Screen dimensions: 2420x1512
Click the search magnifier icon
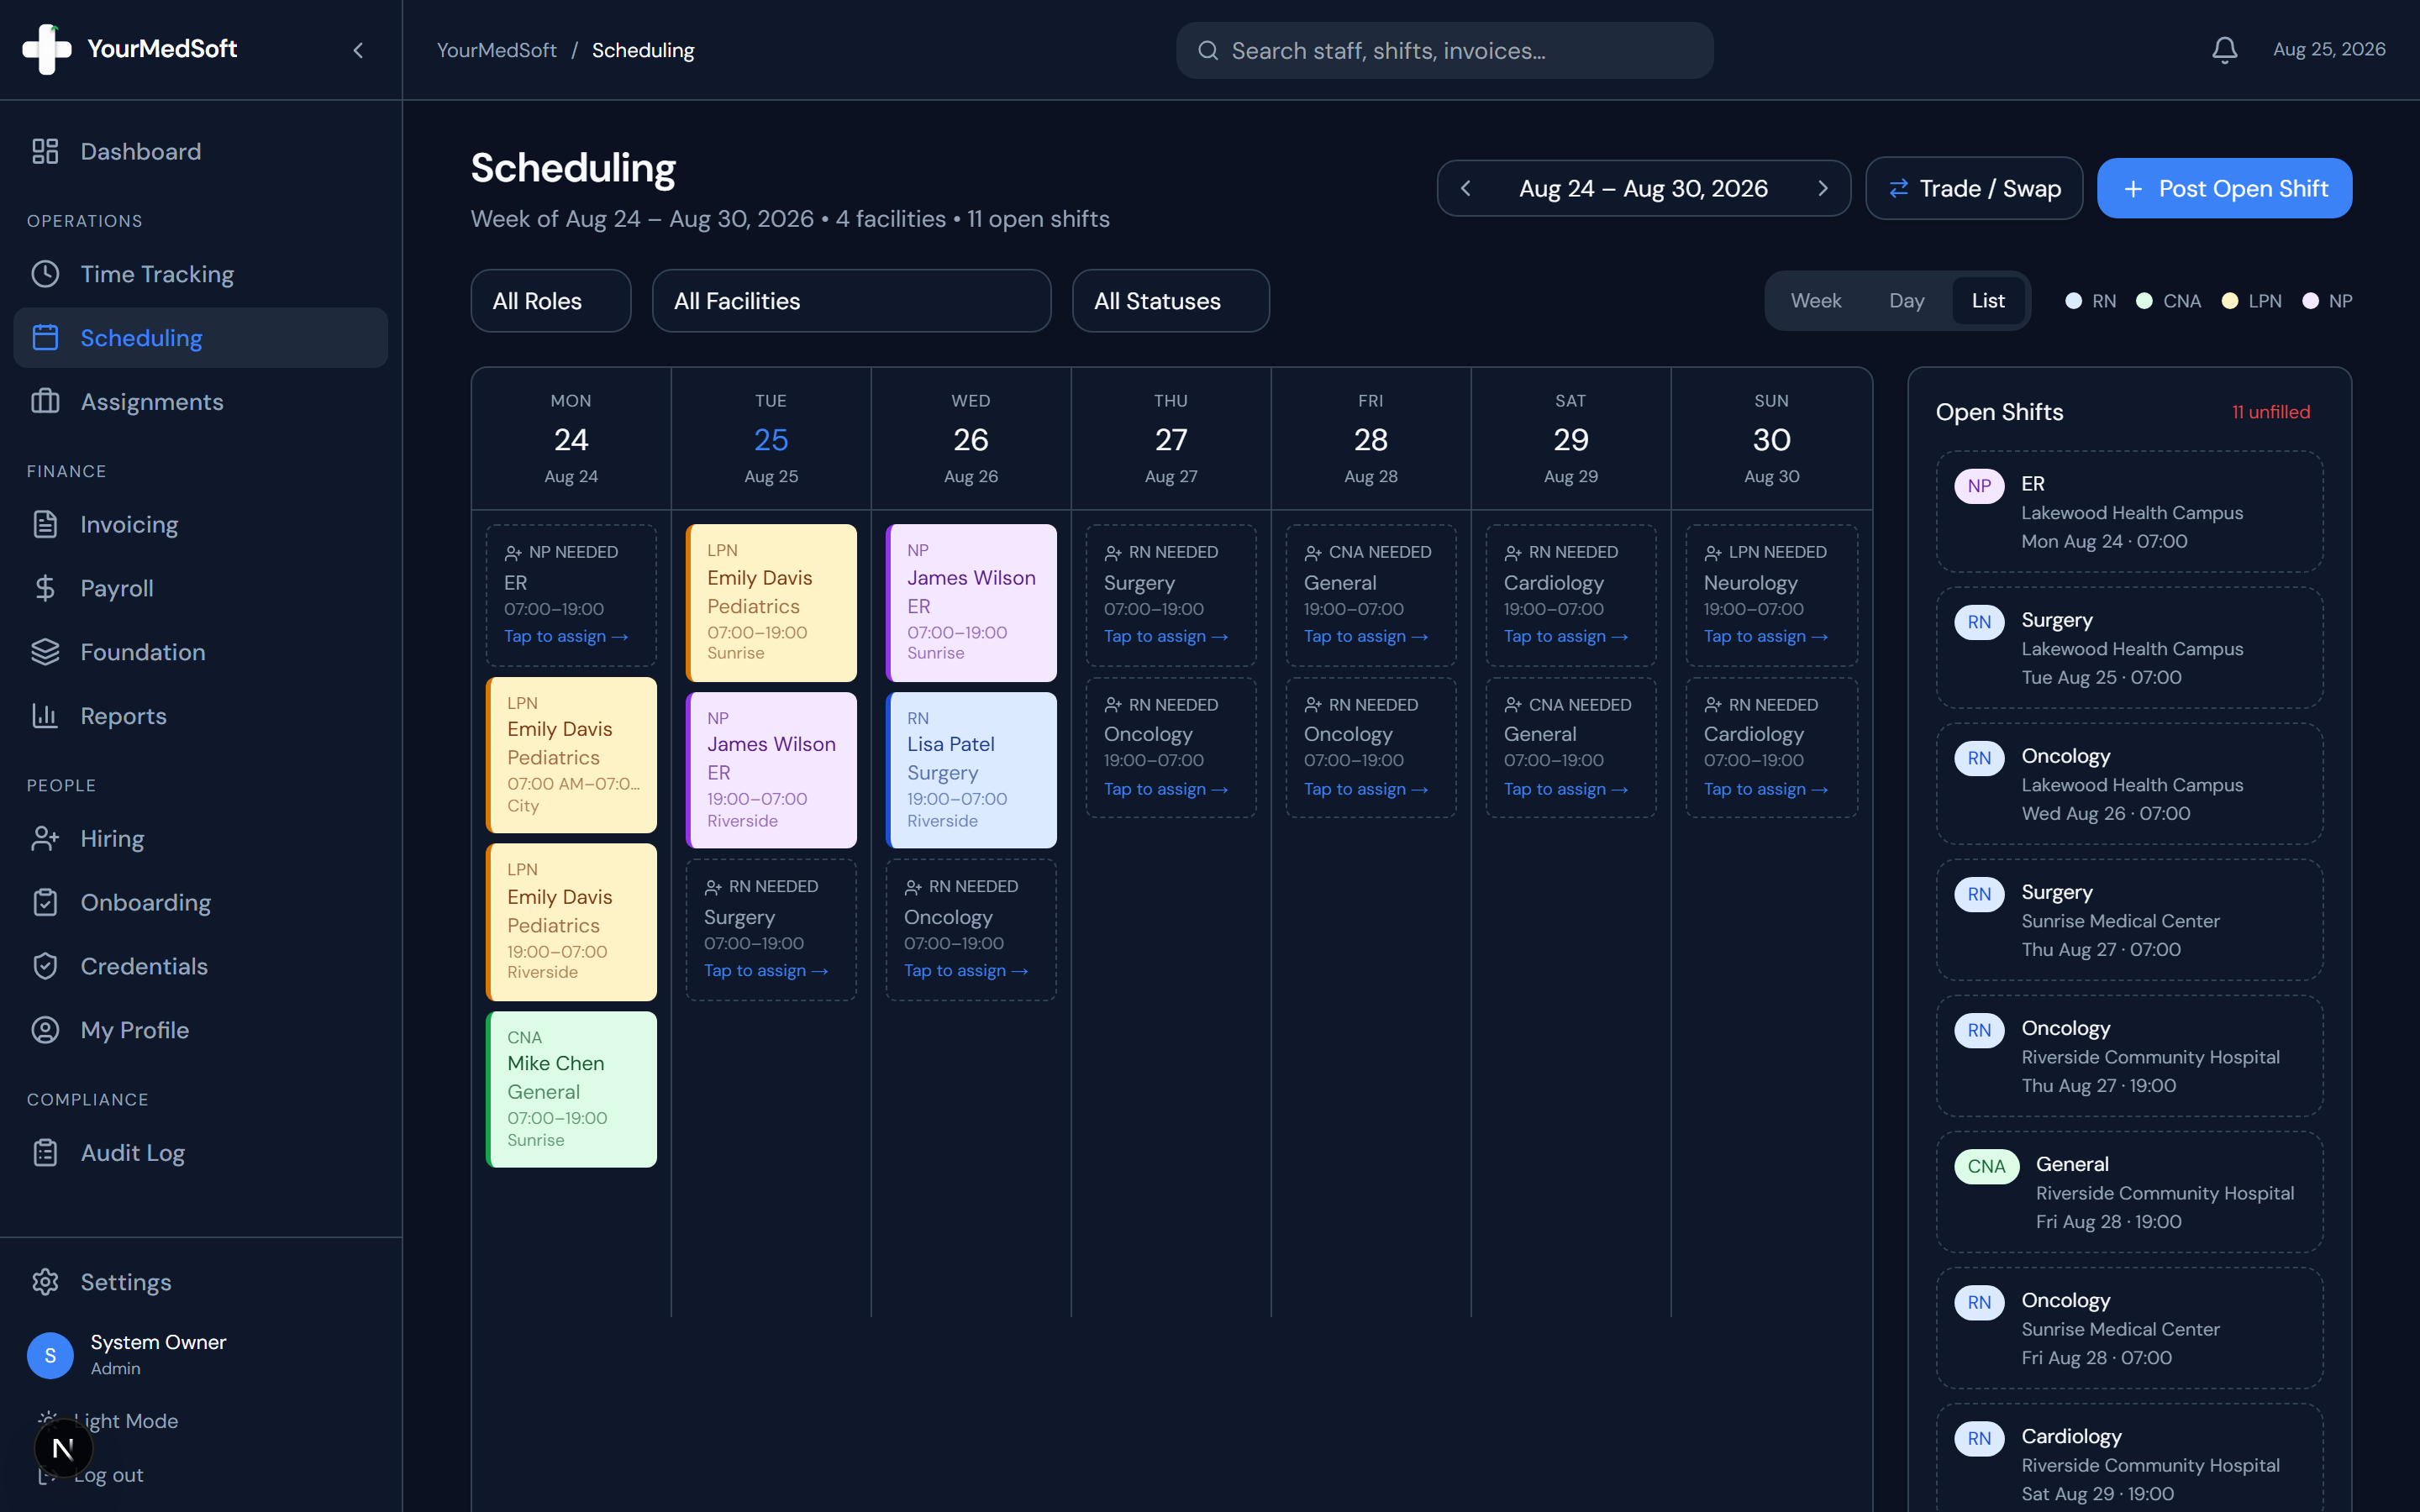click(x=1208, y=51)
